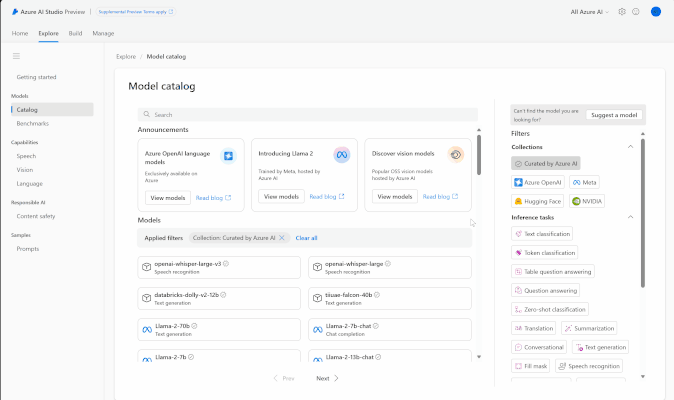The width and height of the screenshot is (674, 400).
Task: Click the search magnifier icon
Action: pyautogui.click(x=147, y=114)
